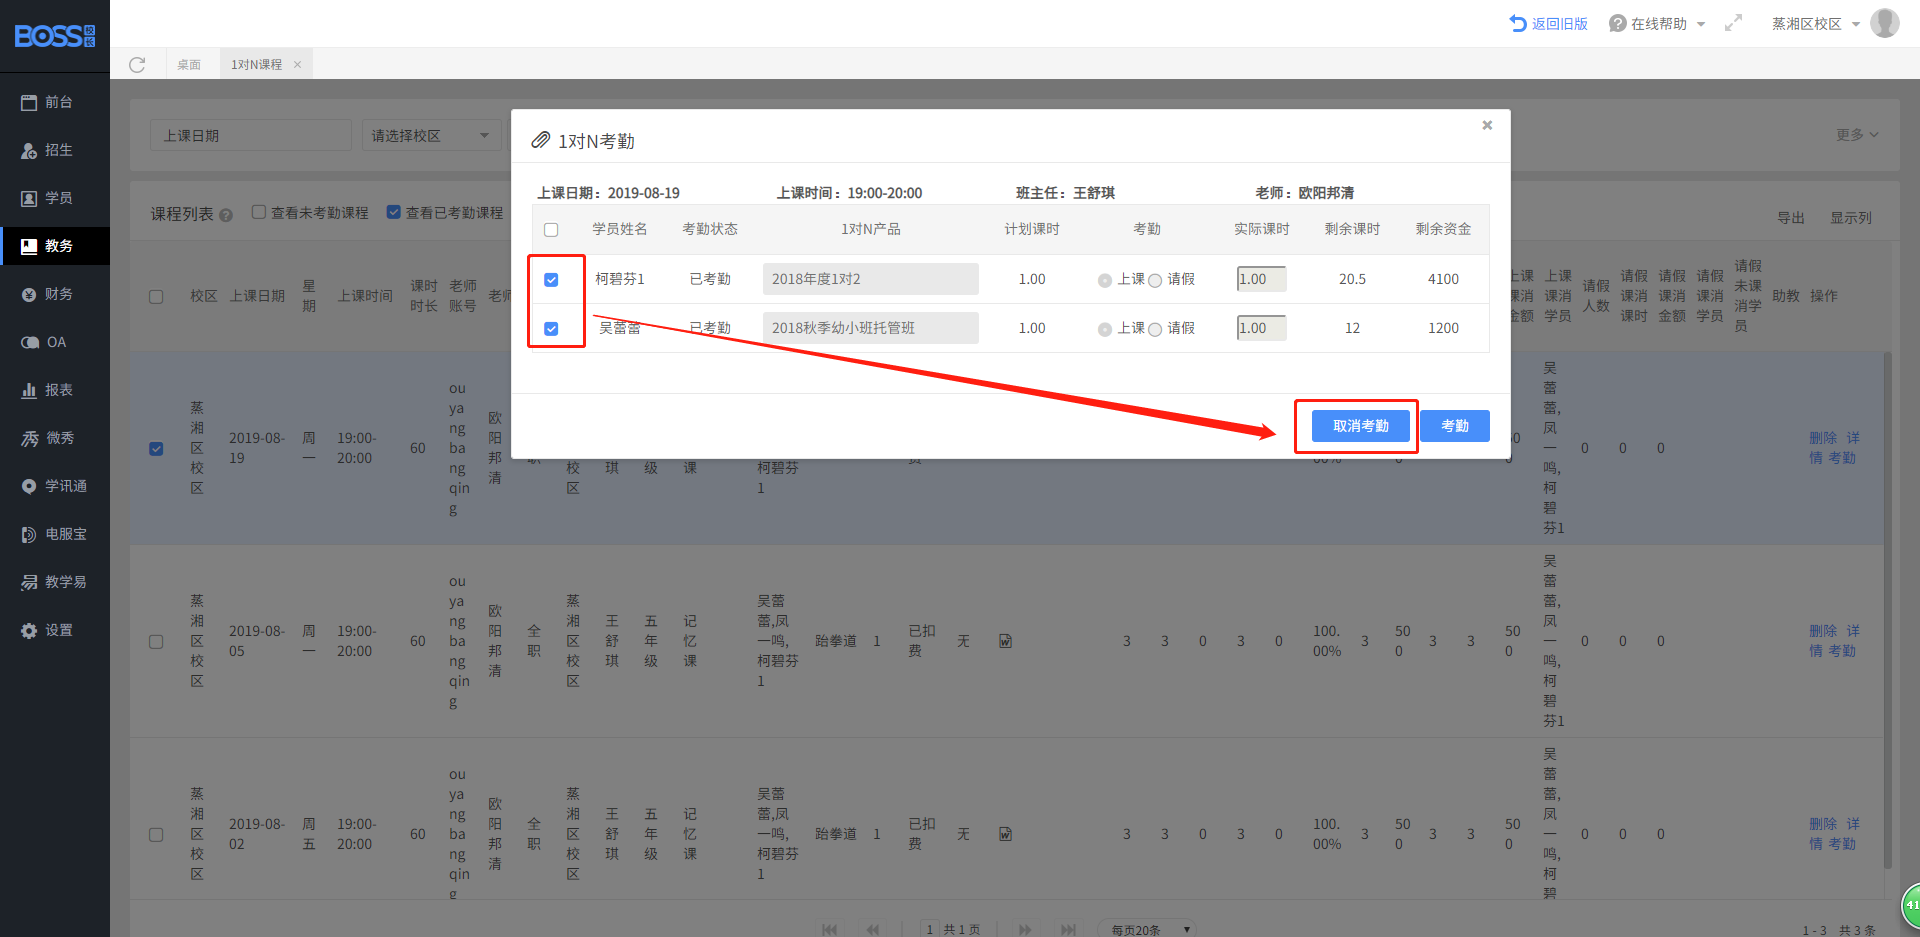Close the 1对N考勤 dialog
Image resolution: width=1920 pixels, height=937 pixels.
[x=1487, y=125]
